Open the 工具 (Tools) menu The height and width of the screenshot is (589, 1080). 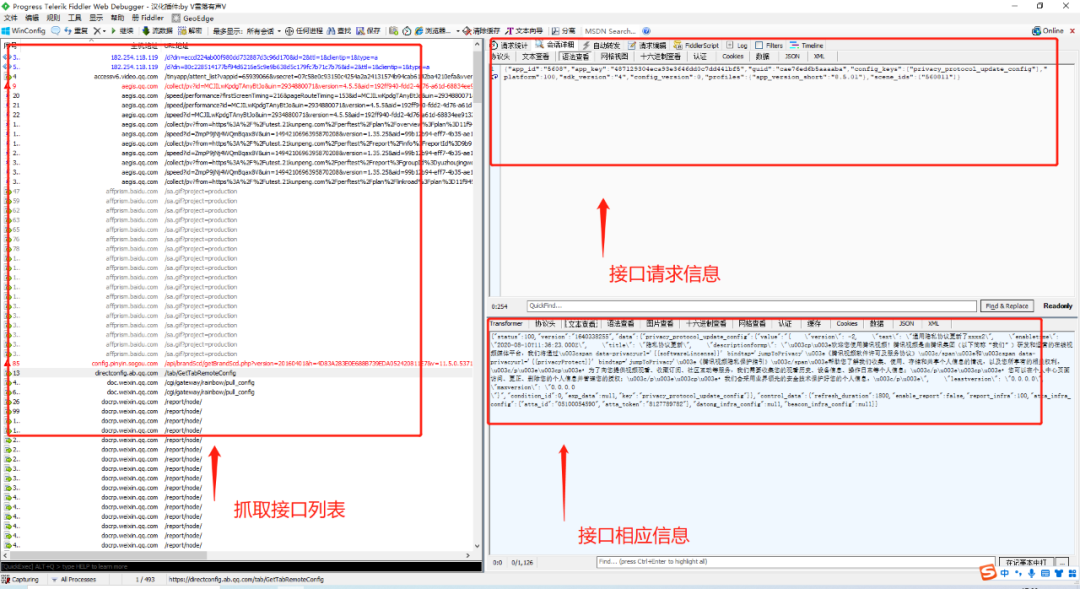coord(74,18)
